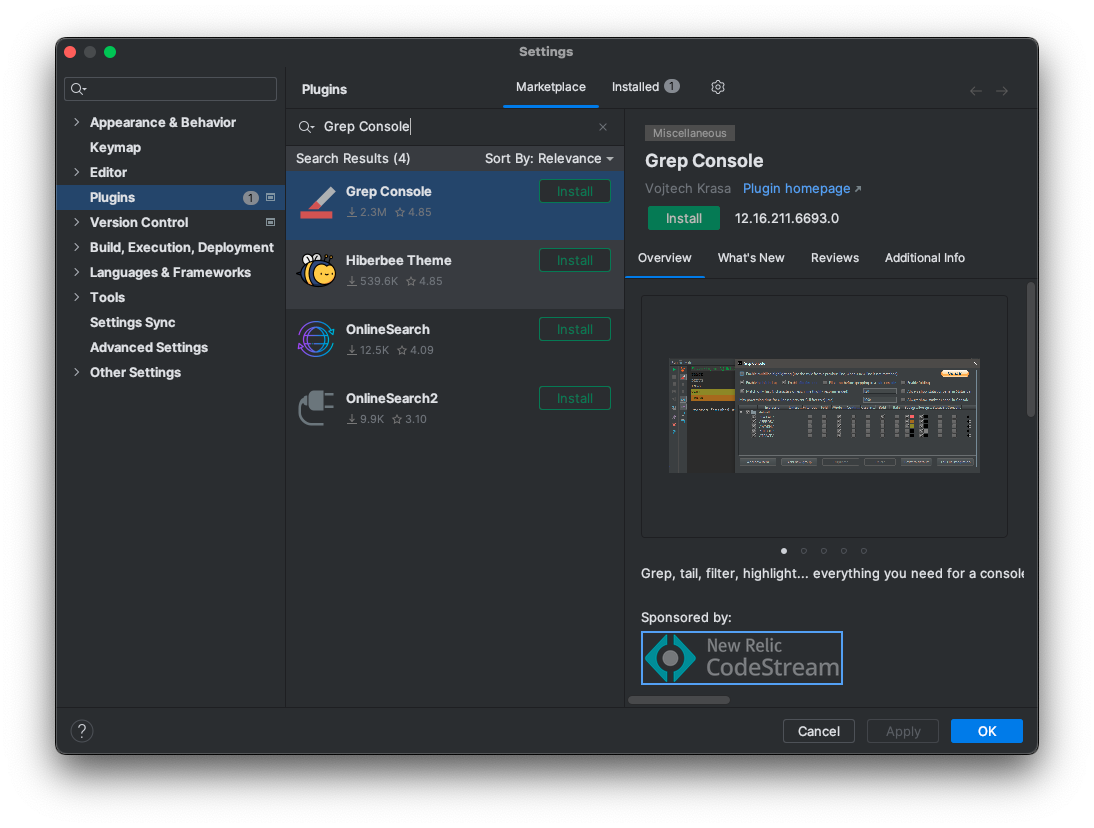Select Advanced Settings in the tree

[149, 347]
